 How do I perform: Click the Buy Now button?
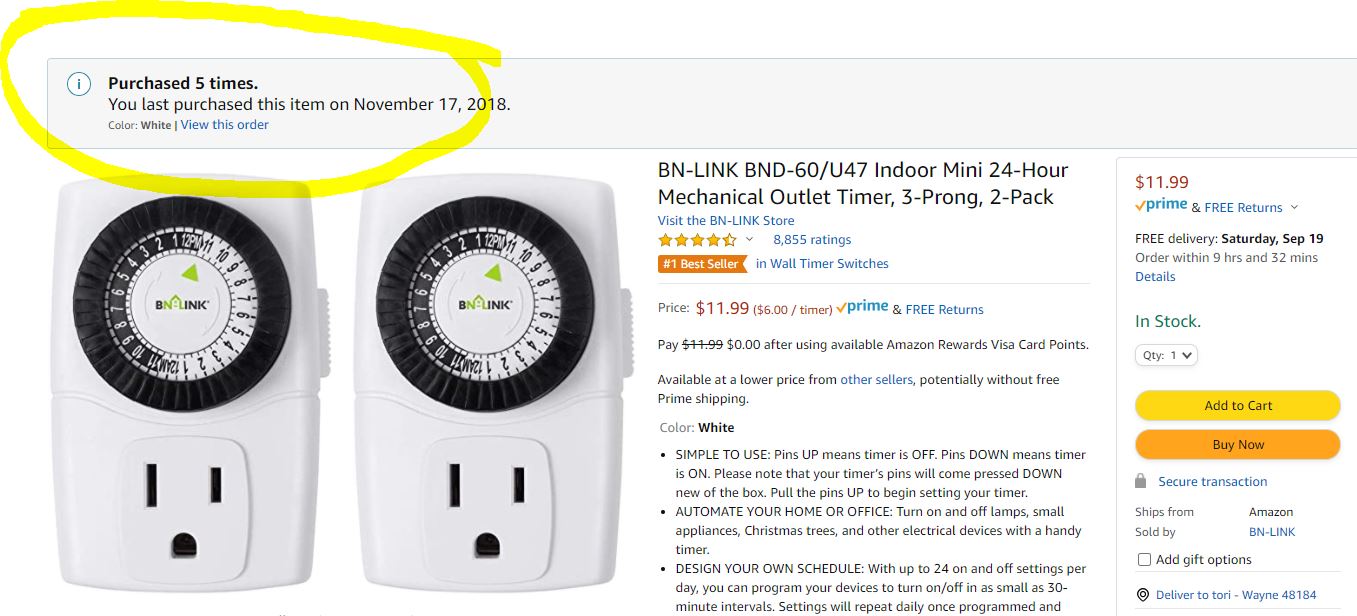pyautogui.click(x=1238, y=444)
